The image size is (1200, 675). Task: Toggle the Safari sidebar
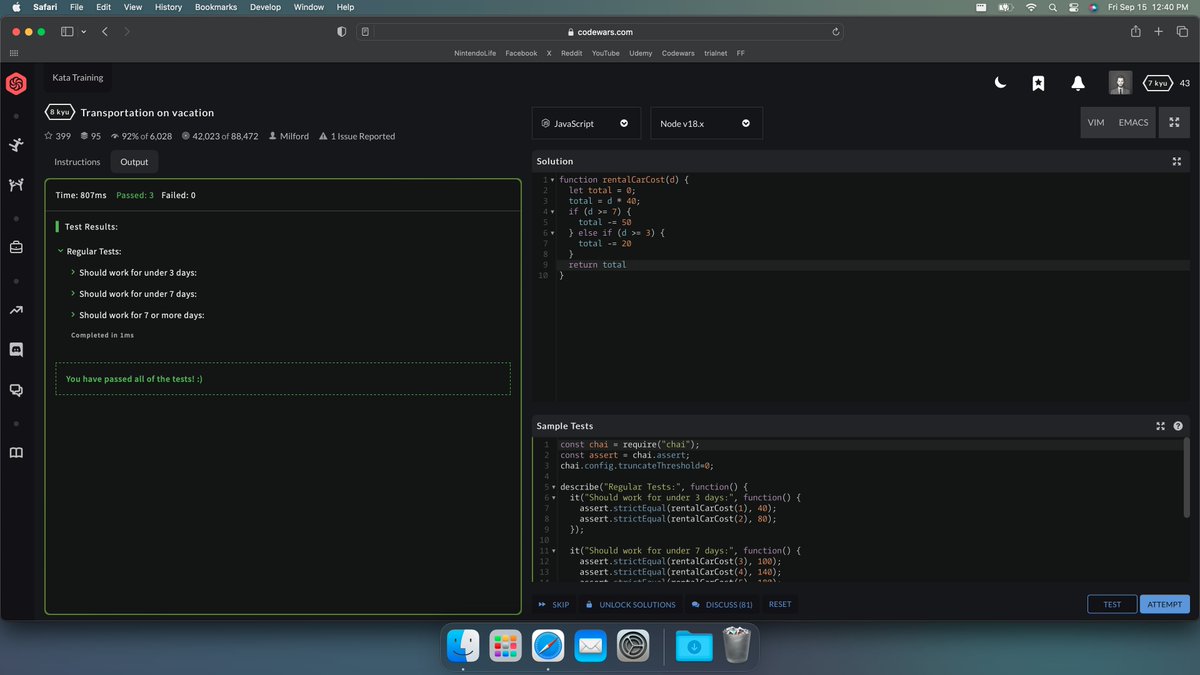click(68, 32)
